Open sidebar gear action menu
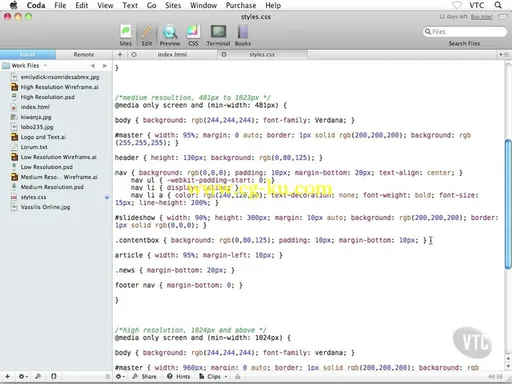 (x=23, y=376)
